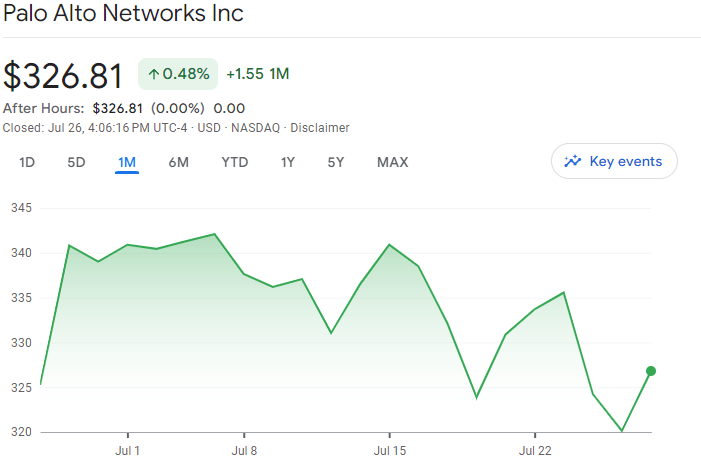The height and width of the screenshot is (473, 701).
Task: Show the 6M price chart
Action: pyautogui.click(x=179, y=162)
